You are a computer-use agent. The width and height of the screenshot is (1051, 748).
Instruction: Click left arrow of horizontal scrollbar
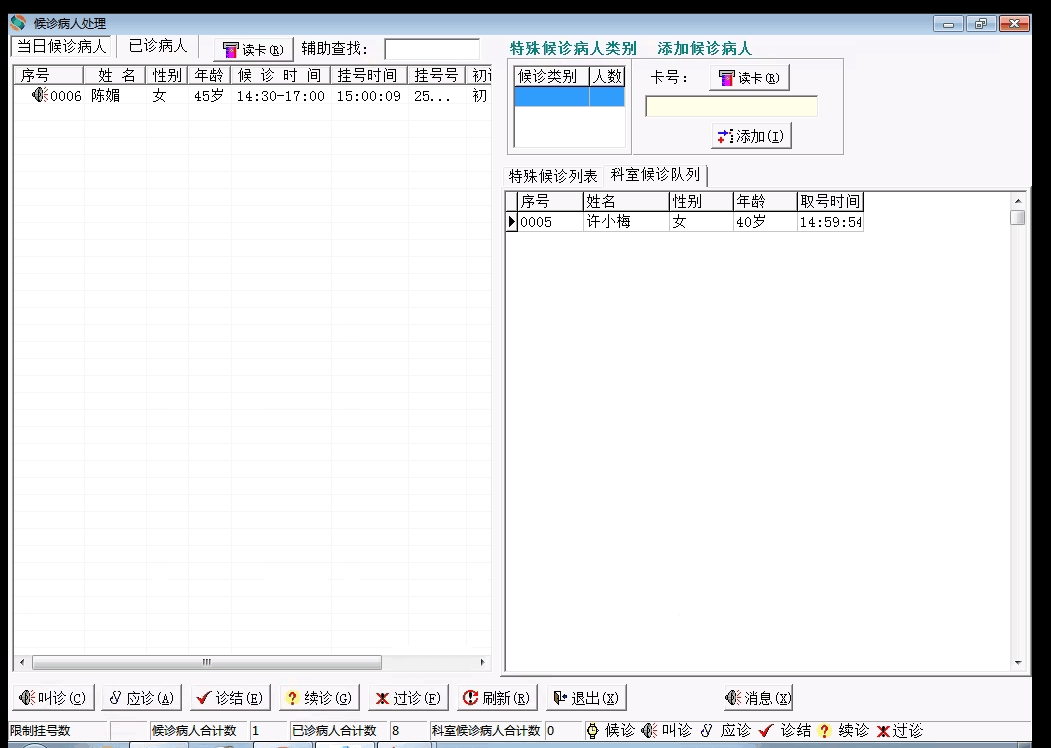22,662
